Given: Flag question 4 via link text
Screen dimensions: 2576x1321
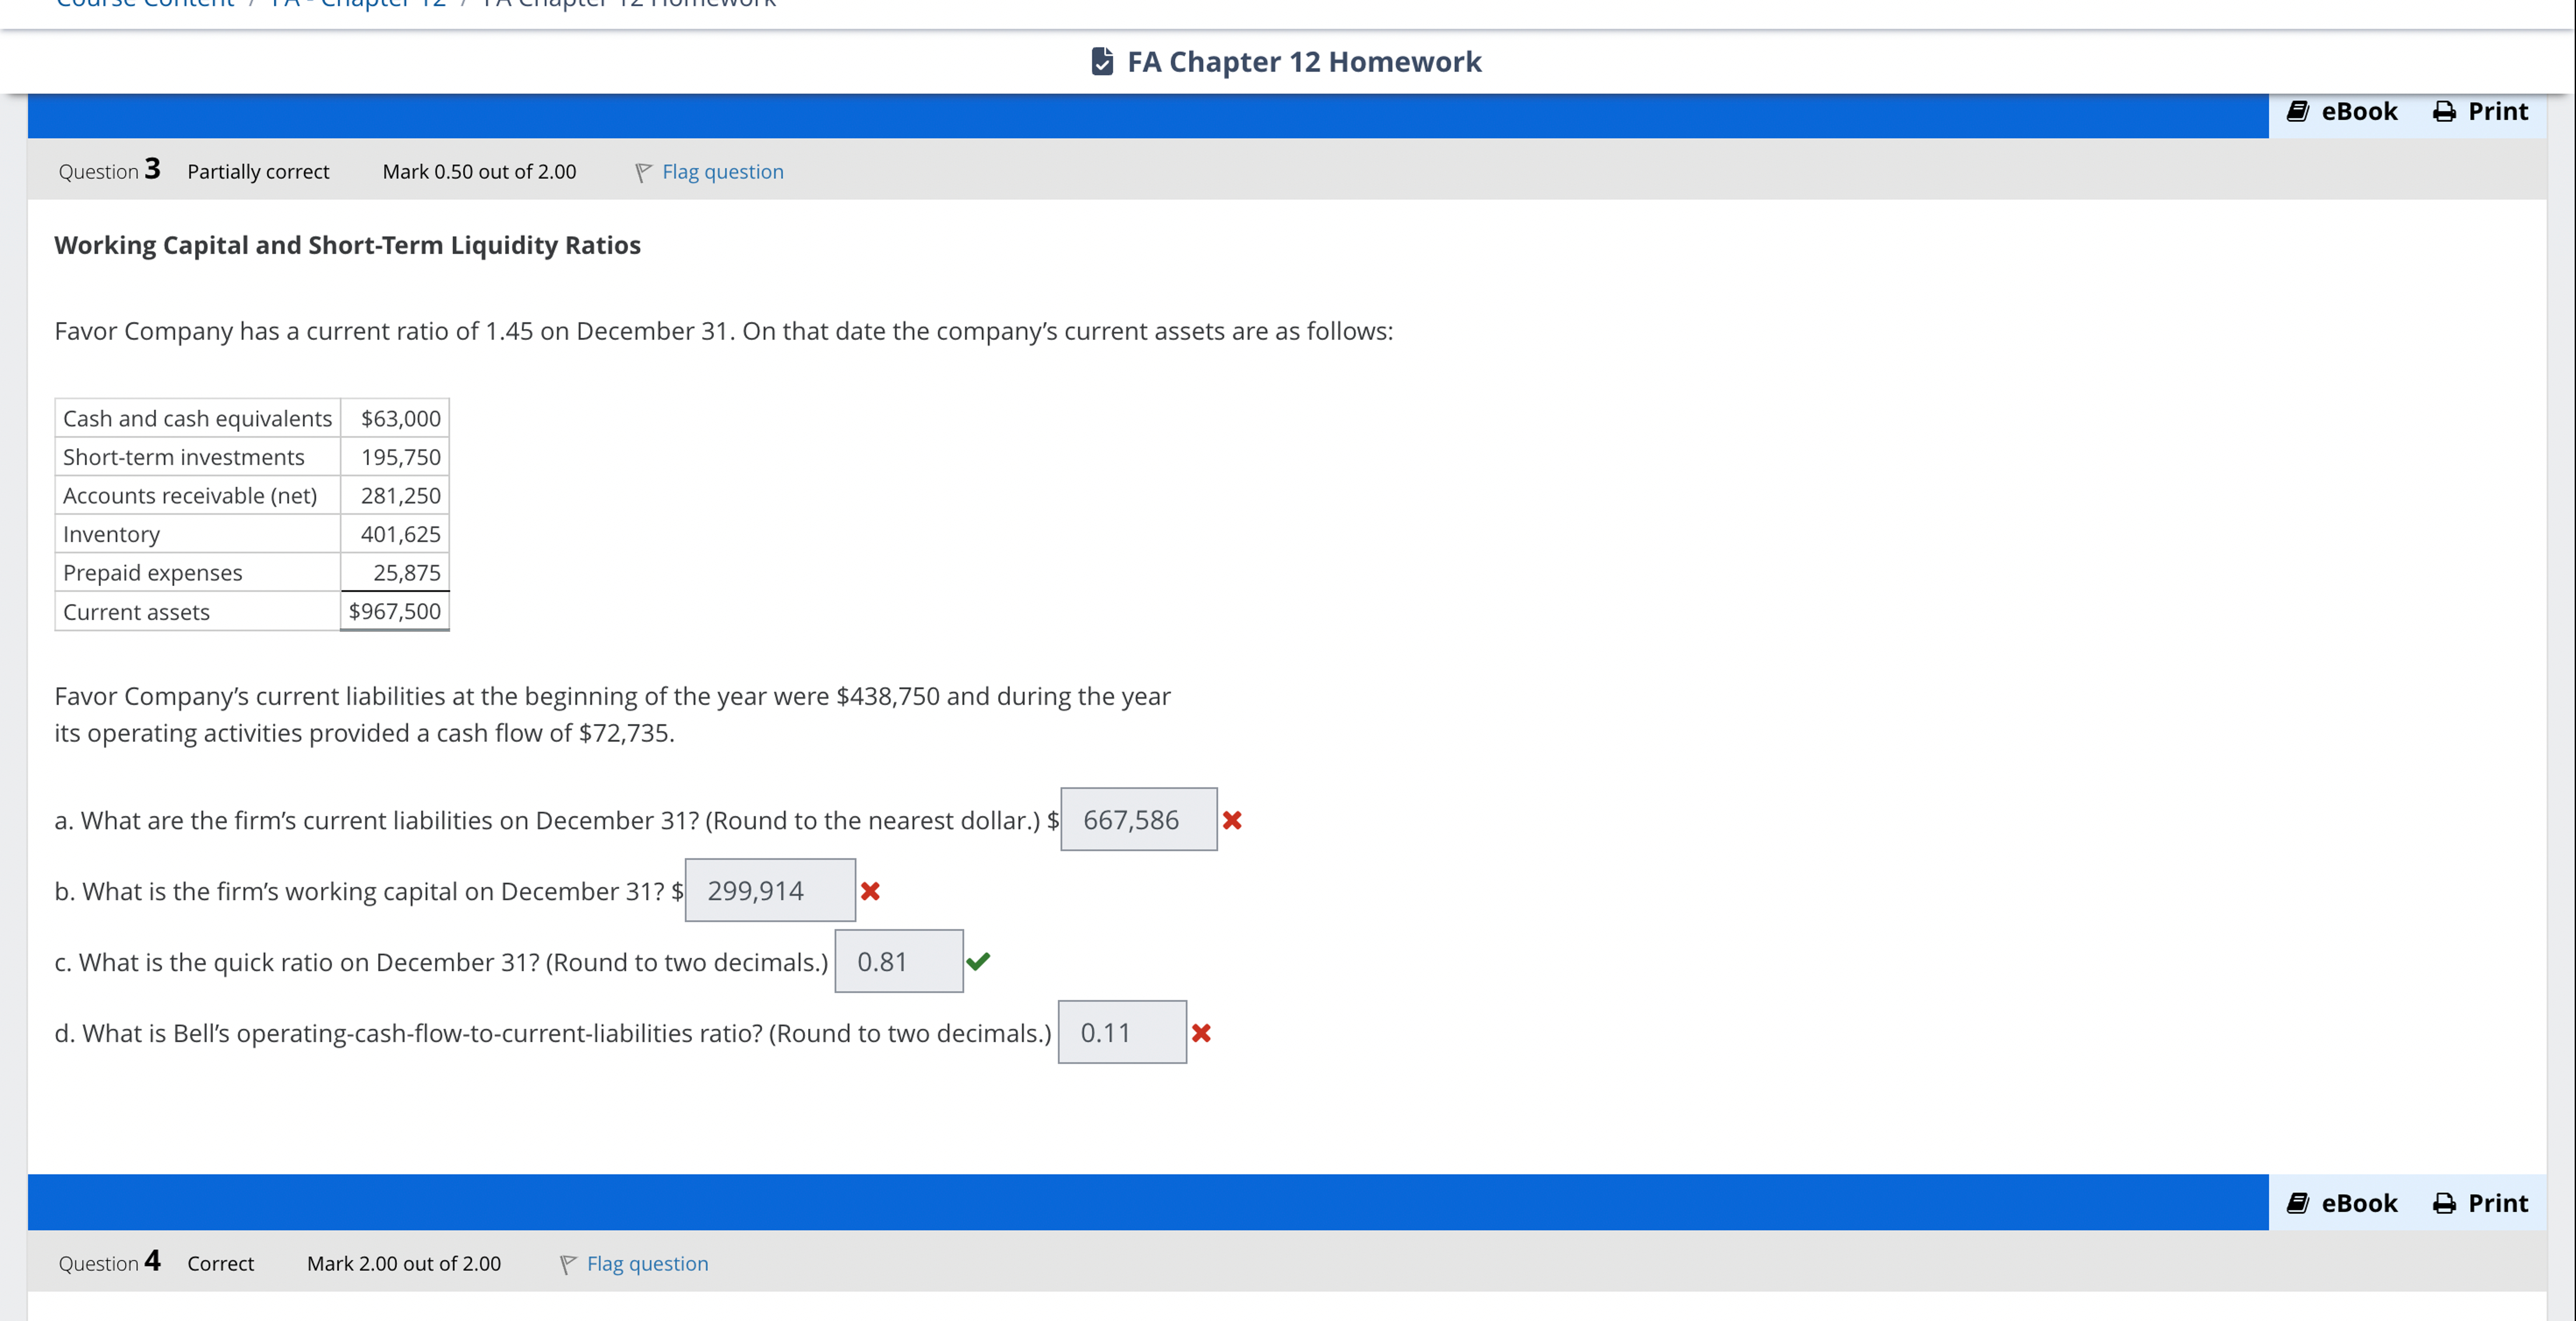Looking at the screenshot, I should (647, 1264).
